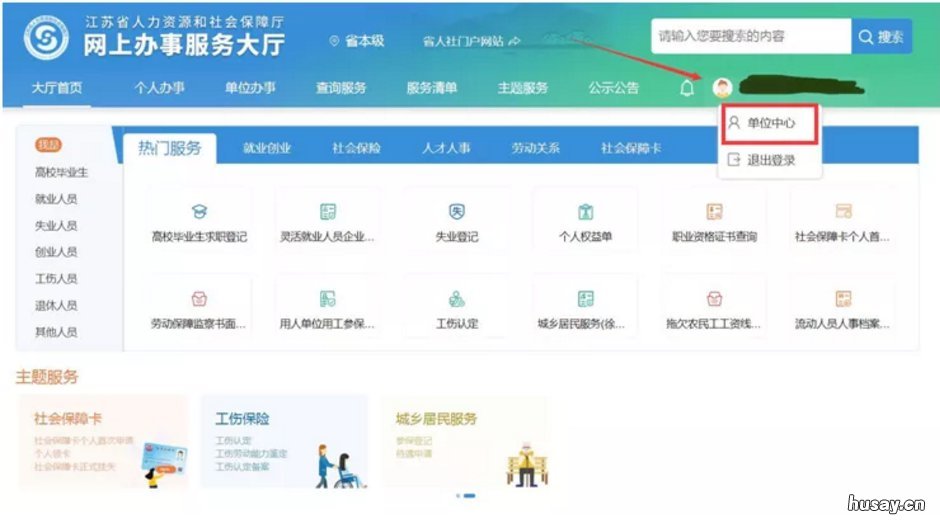Screen dimensions: 940x521
Task: Open the 个人办事 nav item
Action: 159,88
